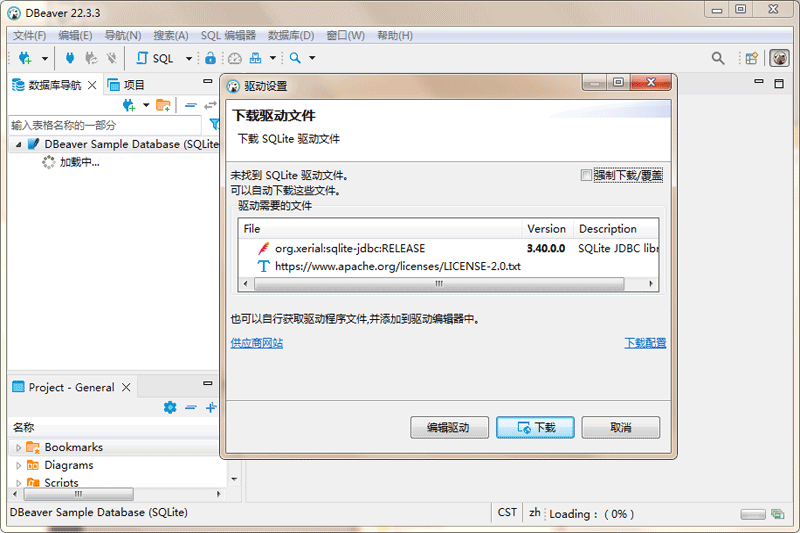Expand the SQL editor dropdown arrow
The width and height of the screenshot is (800, 533).
[189, 59]
